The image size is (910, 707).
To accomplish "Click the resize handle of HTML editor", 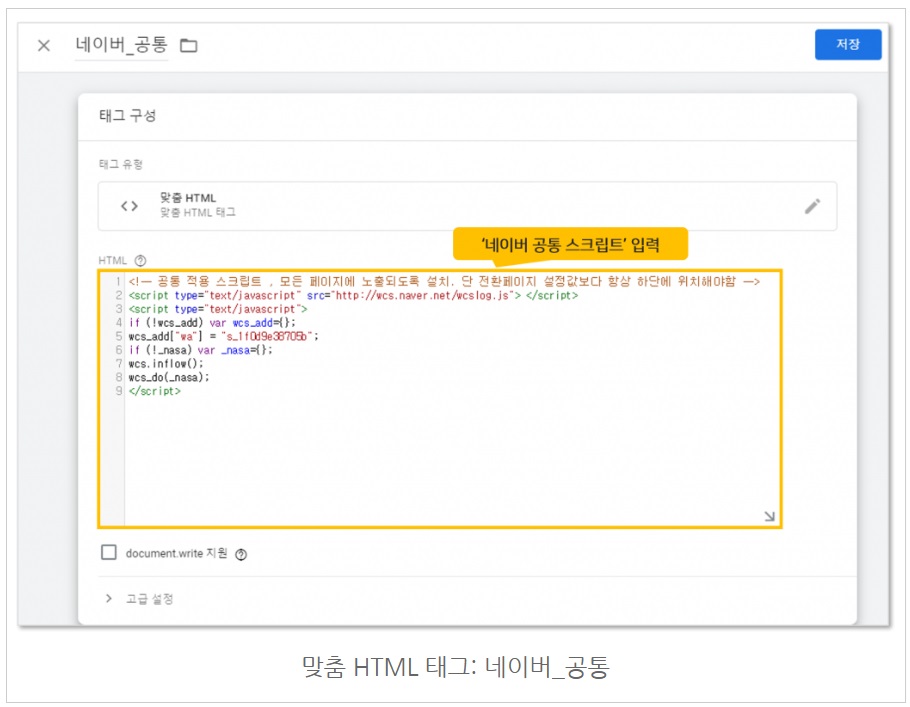I will [x=770, y=516].
